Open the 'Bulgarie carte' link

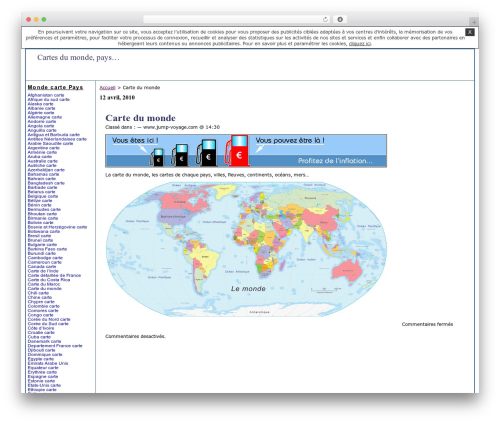[x=42, y=244]
